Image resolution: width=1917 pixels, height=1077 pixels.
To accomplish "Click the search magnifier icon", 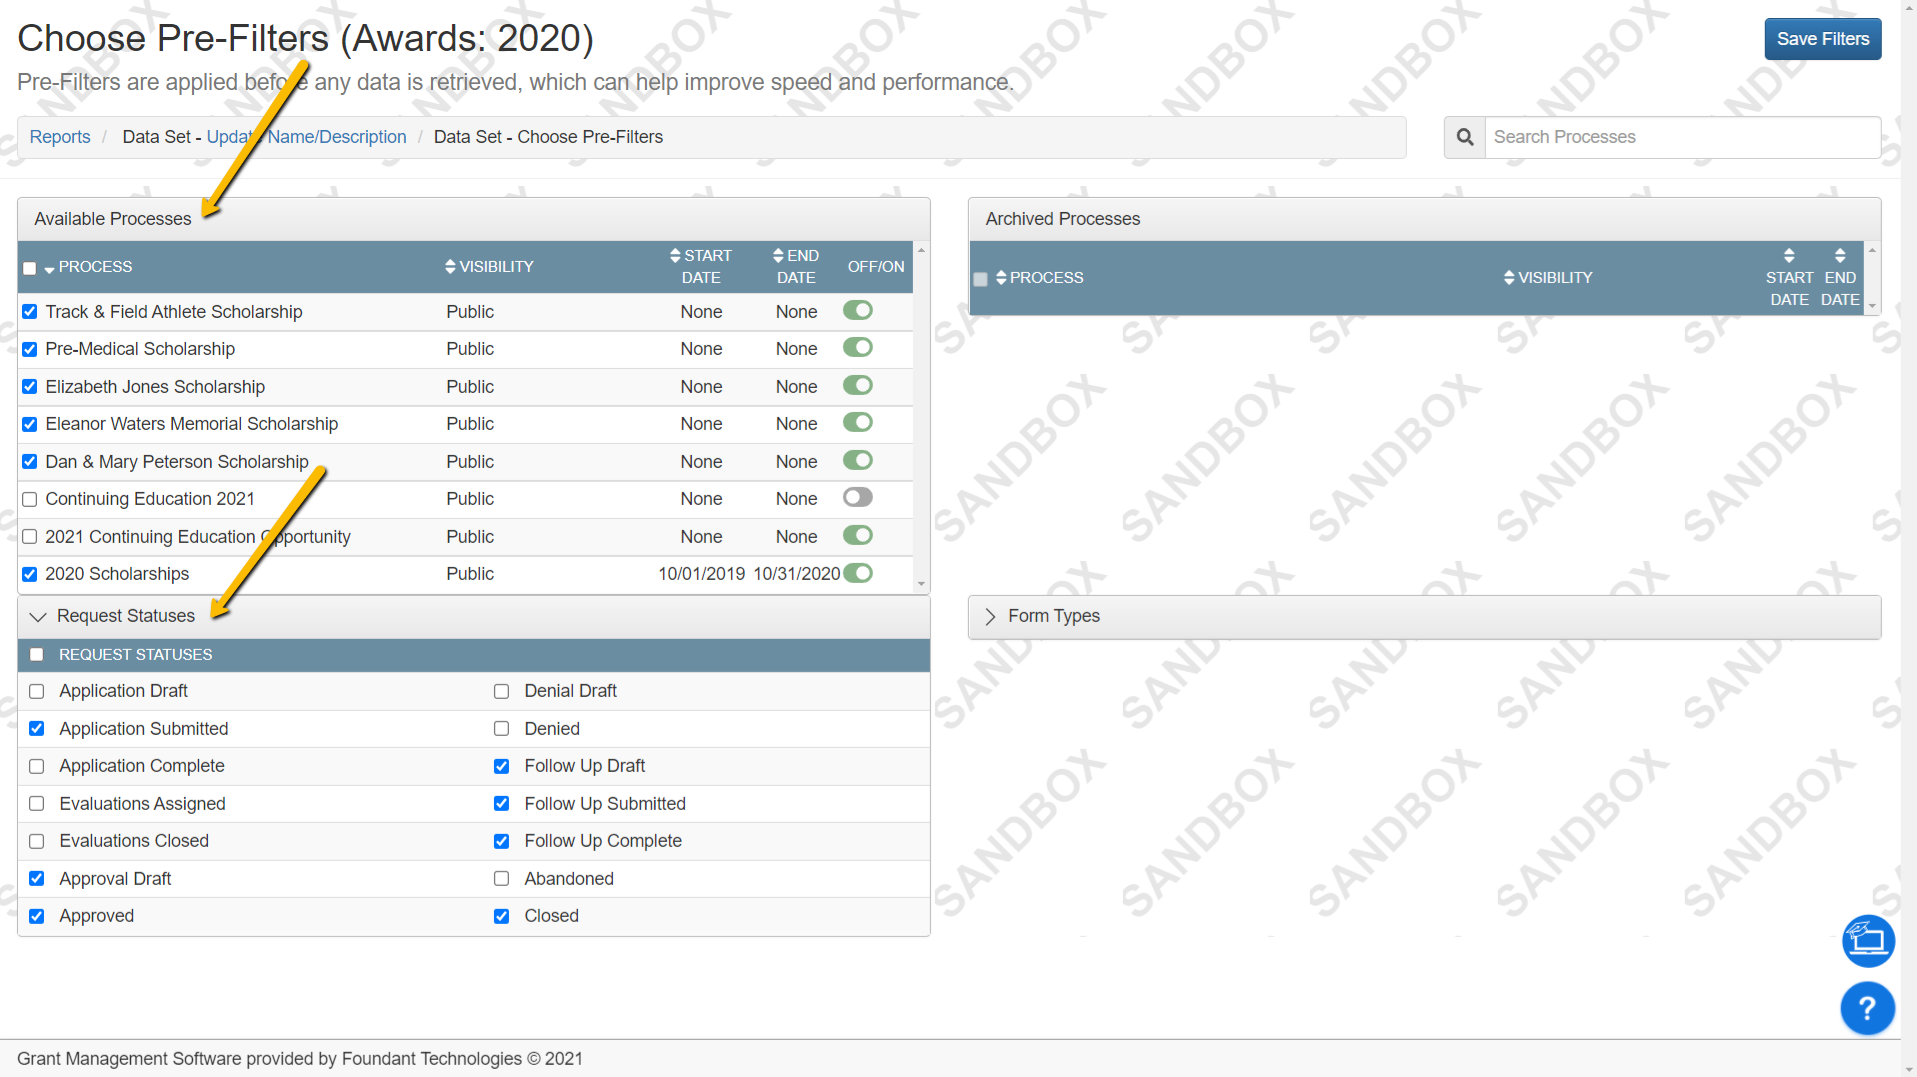I will (x=1465, y=137).
